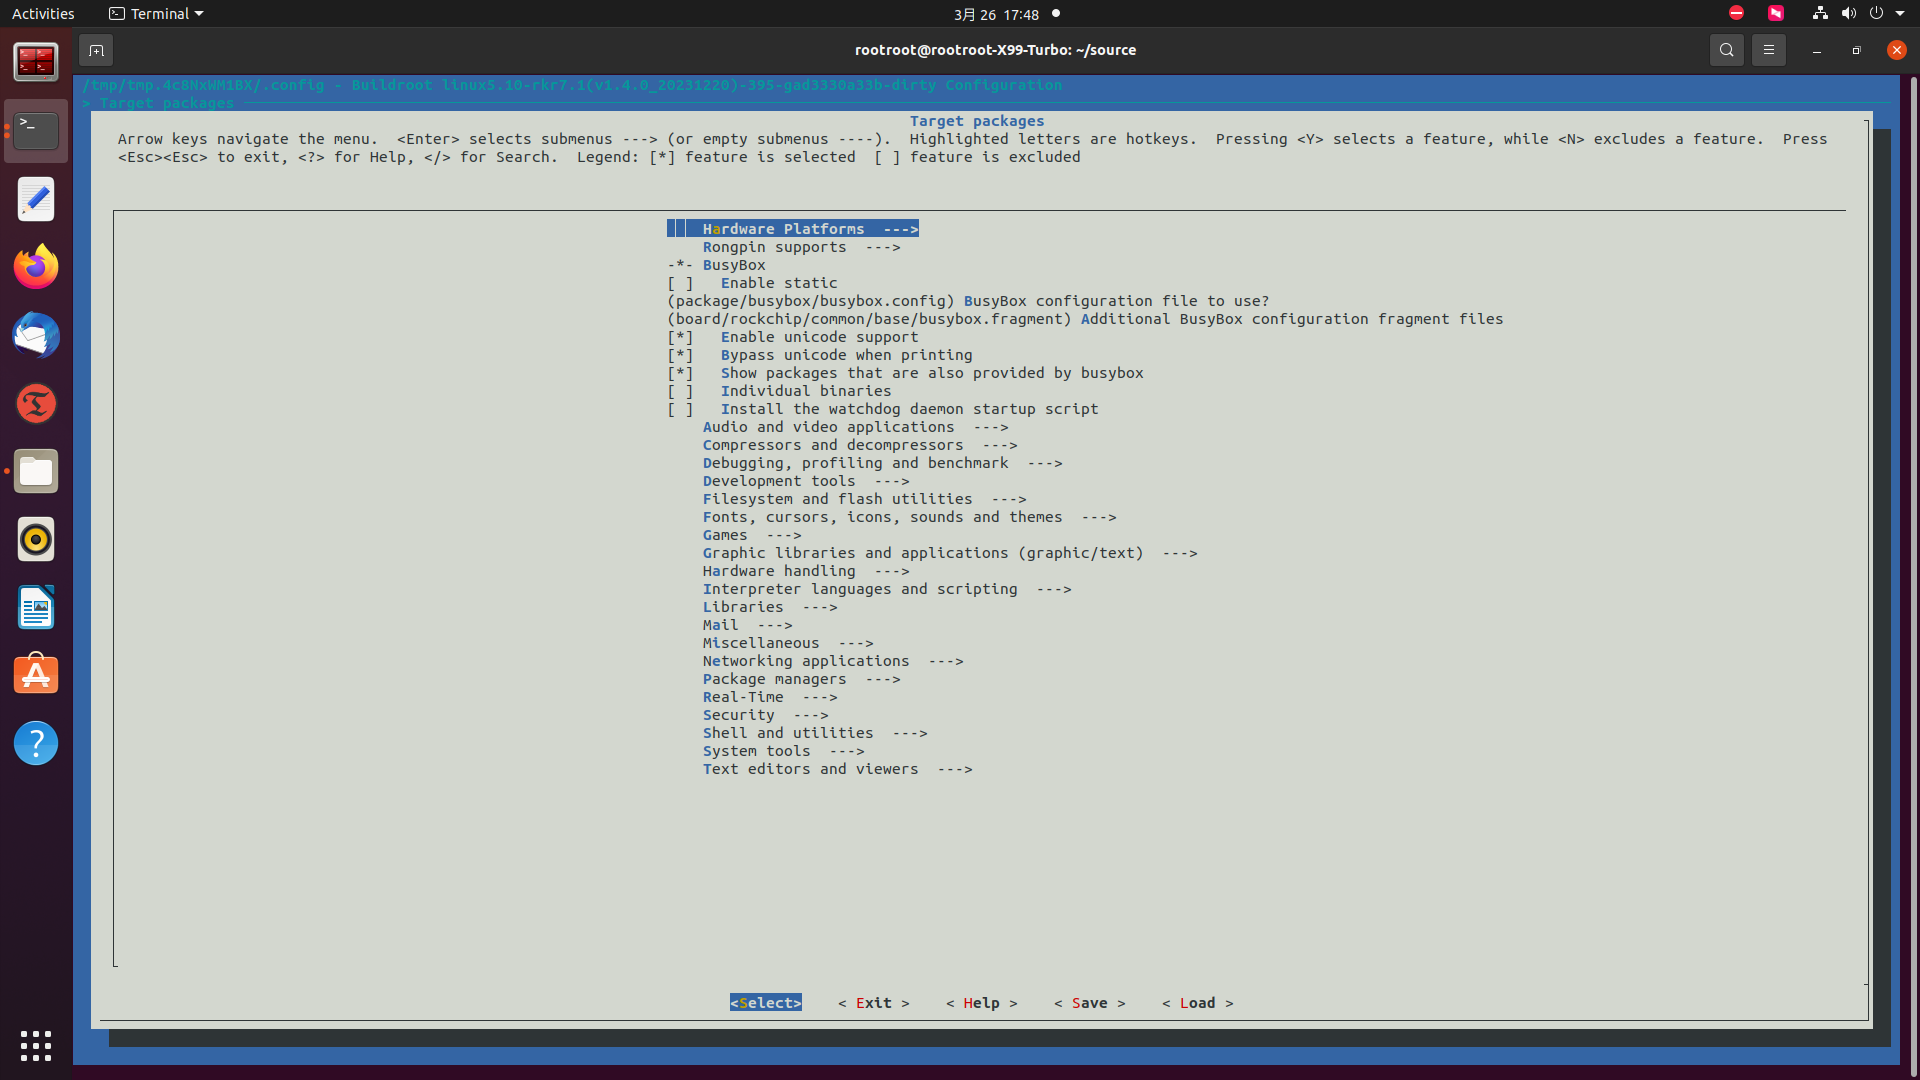The image size is (1920, 1080).
Task: Toggle Individual binaries option
Action: [x=680, y=391]
